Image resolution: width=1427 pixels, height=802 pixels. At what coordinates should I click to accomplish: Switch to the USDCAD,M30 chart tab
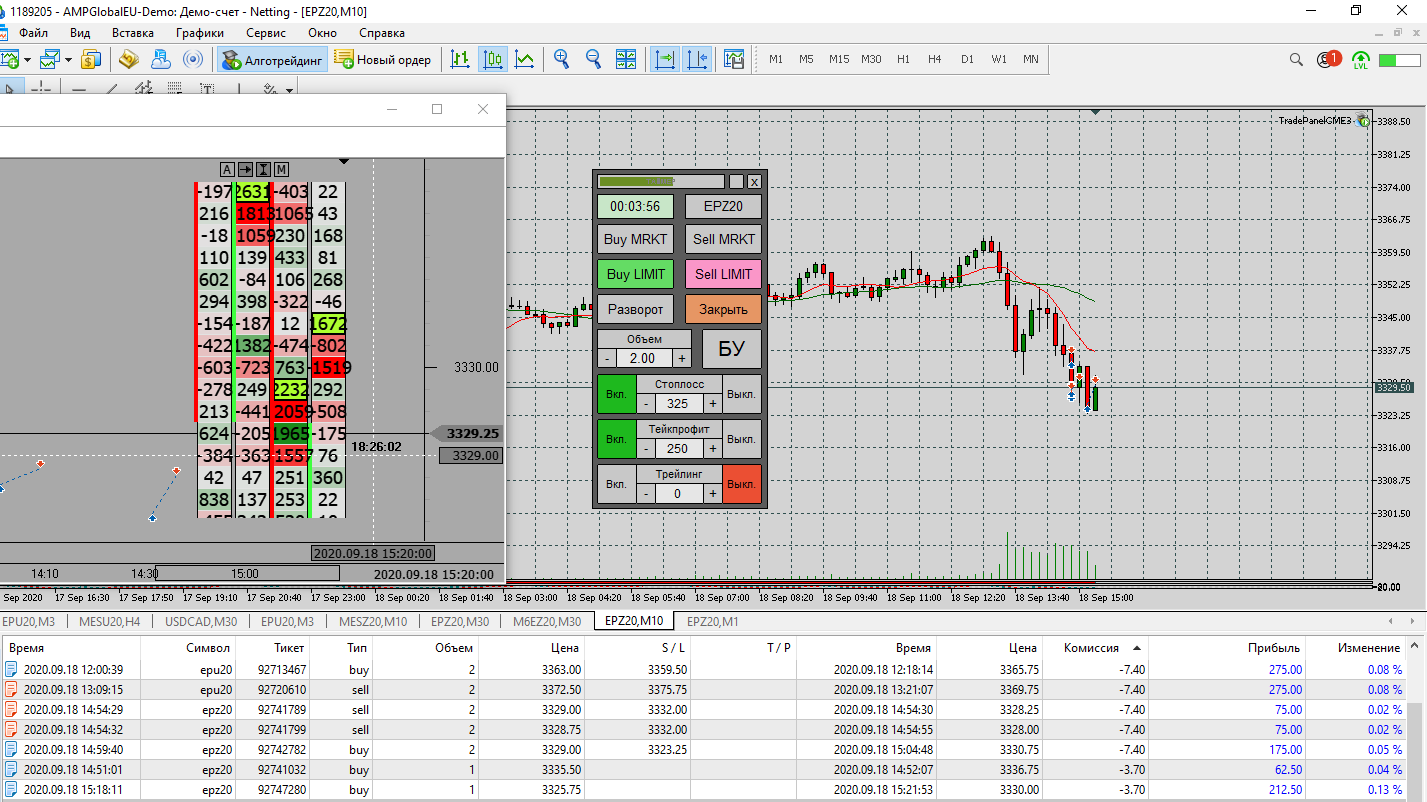click(200, 621)
